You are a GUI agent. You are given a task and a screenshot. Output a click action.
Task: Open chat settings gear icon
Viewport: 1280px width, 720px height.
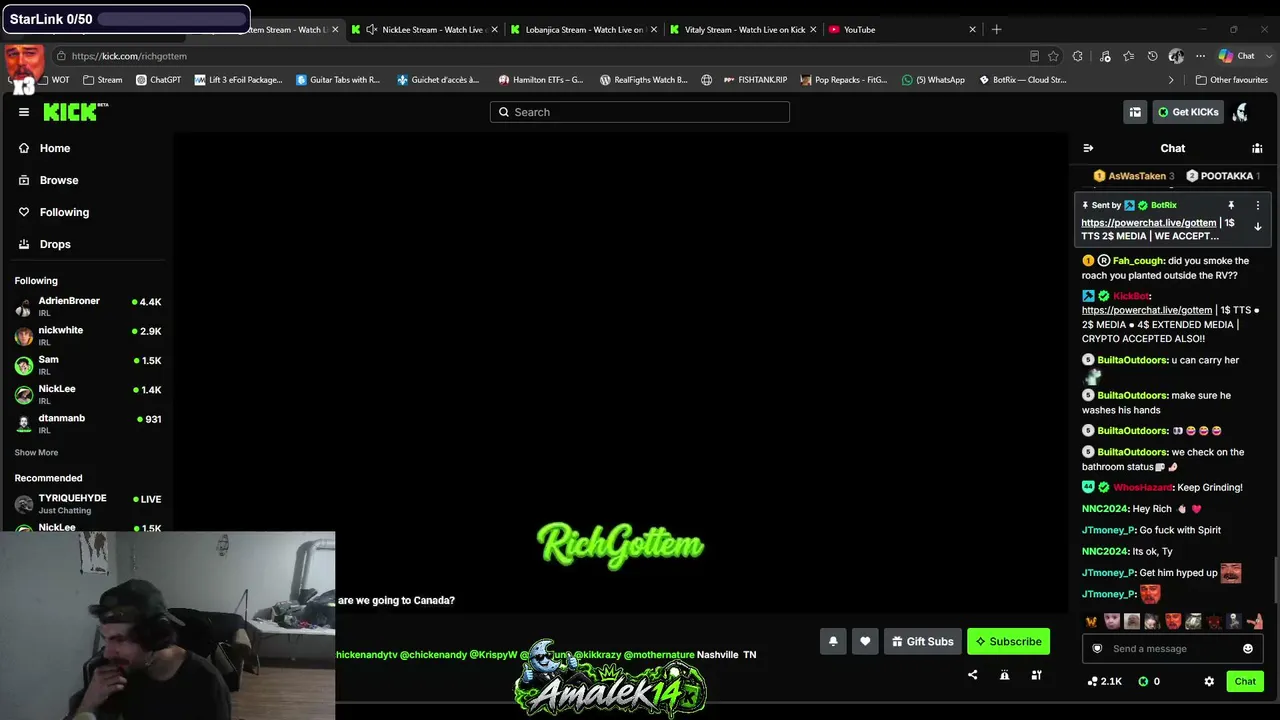tap(1209, 681)
